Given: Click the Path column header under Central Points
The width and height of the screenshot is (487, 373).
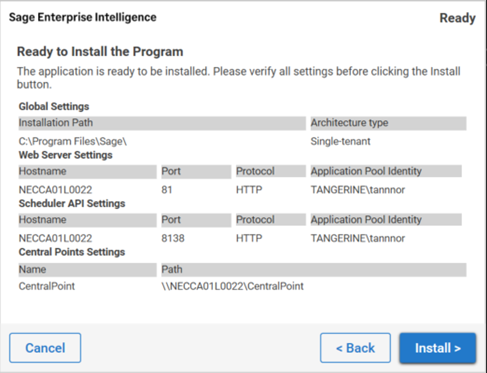Looking at the screenshot, I should point(314,269).
